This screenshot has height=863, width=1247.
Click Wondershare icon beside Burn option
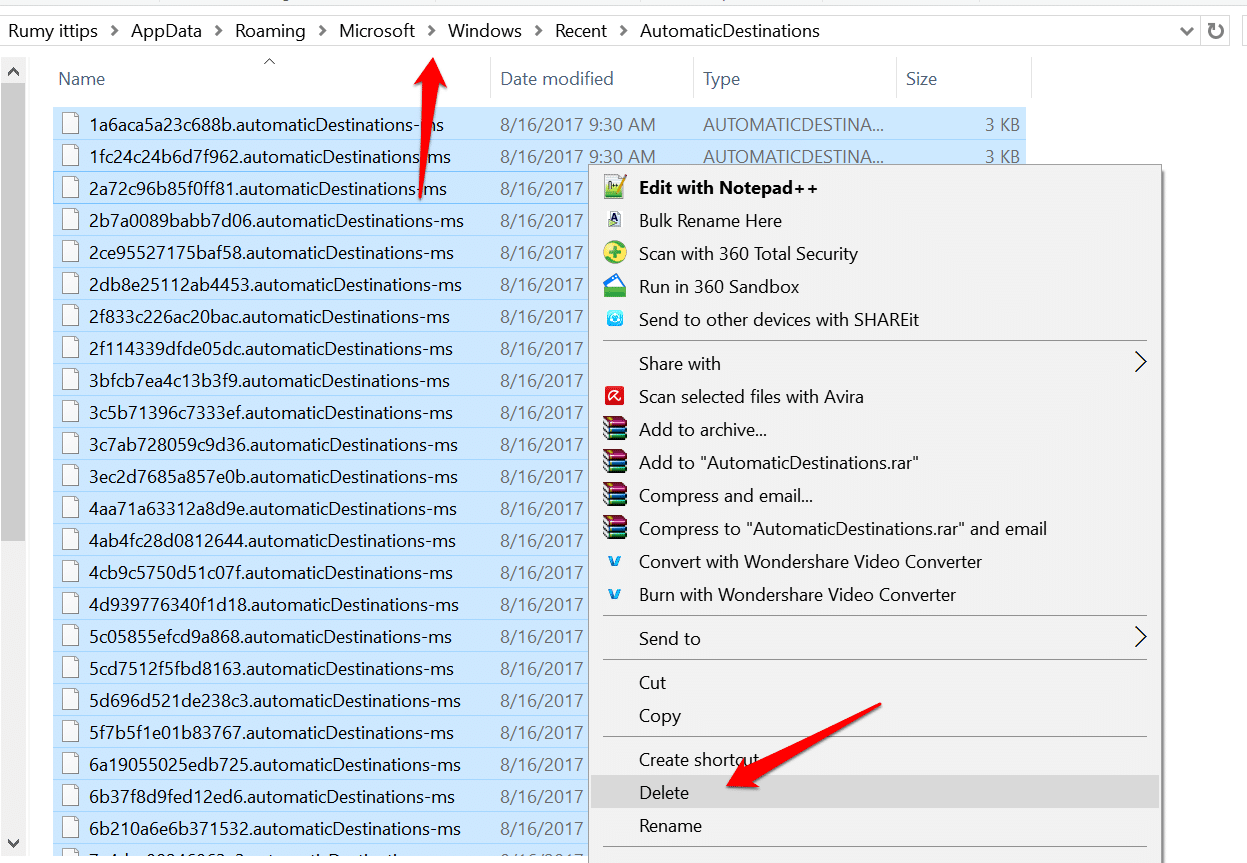click(615, 594)
